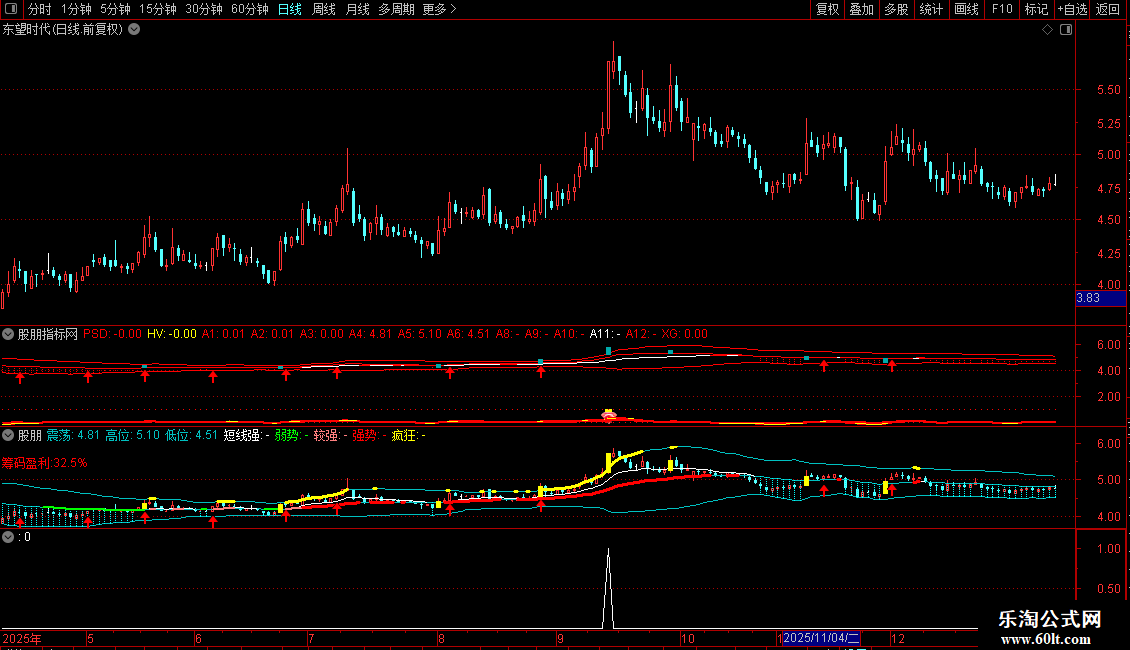Switch to 分时 chart view
The height and width of the screenshot is (650, 1130).
click(40, 9)
